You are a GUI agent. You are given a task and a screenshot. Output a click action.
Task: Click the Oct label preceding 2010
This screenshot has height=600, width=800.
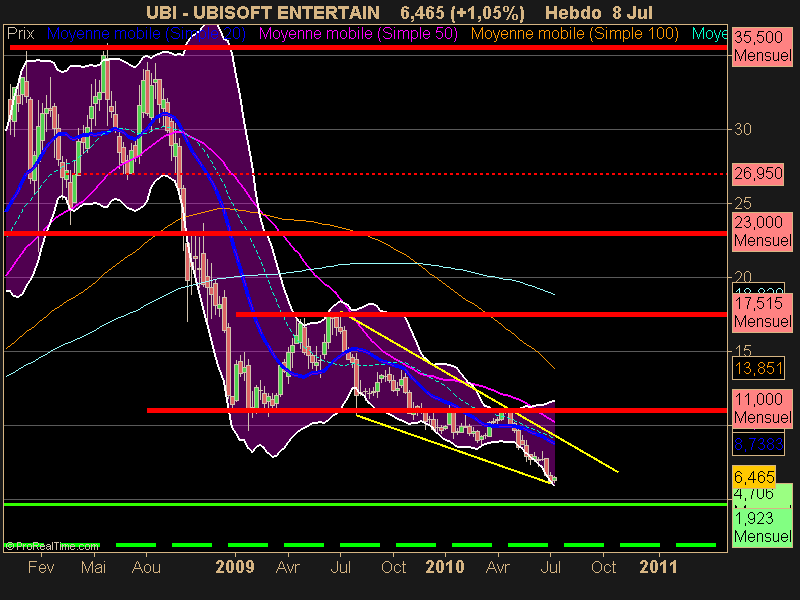(x=393, y=567)
